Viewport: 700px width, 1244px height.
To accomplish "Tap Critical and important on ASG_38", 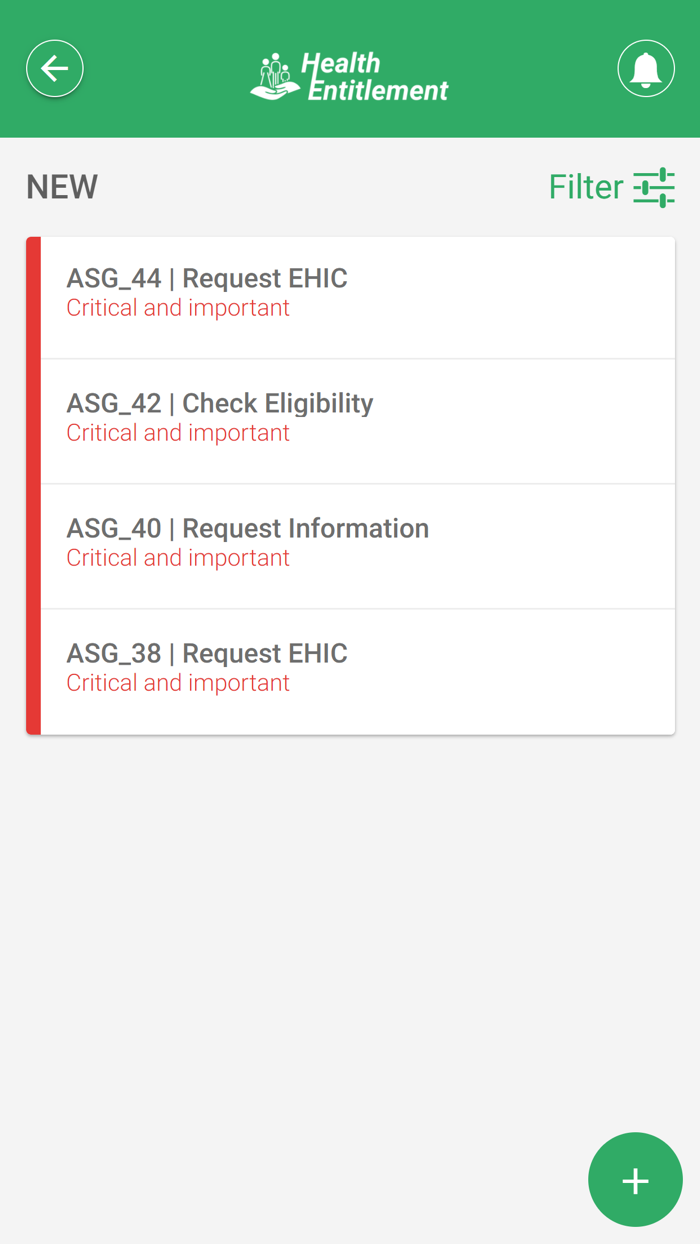I will pos(177,683).
